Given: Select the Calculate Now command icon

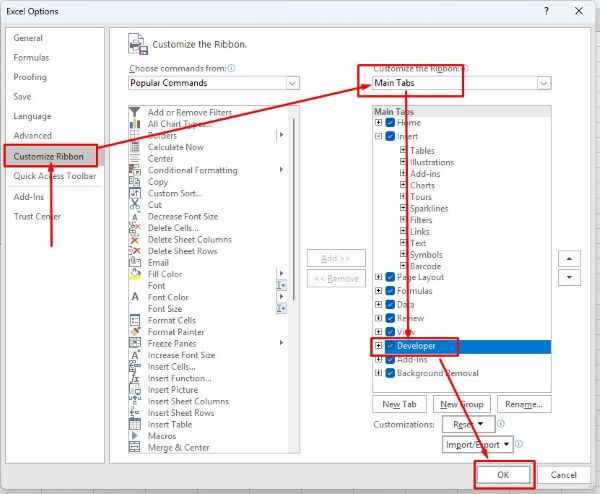Looking at the screenshot, I should (x=135, y=147).
